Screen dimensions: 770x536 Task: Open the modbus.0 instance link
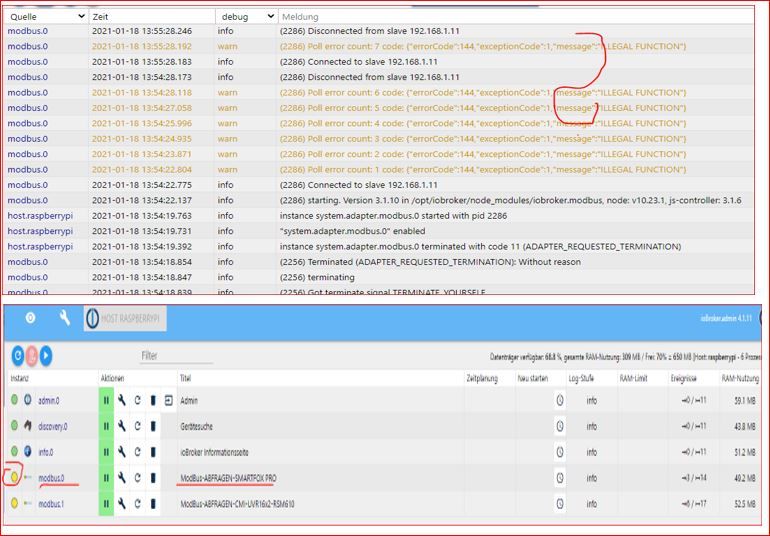coord(51,478)
